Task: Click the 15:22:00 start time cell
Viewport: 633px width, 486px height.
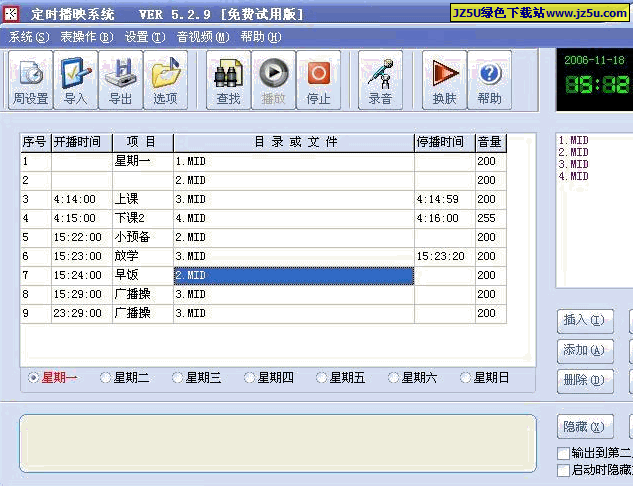Action: (82, 237)
